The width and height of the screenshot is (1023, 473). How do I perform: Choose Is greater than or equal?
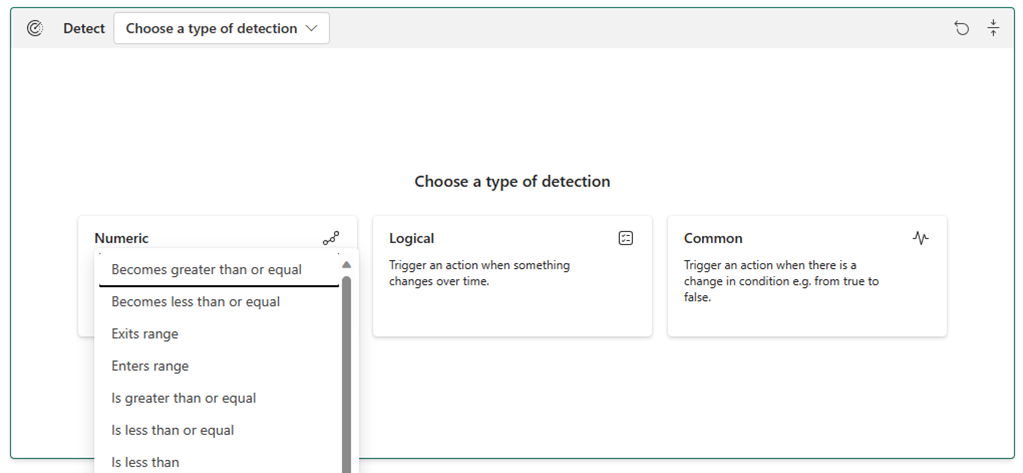coord(219,397)
